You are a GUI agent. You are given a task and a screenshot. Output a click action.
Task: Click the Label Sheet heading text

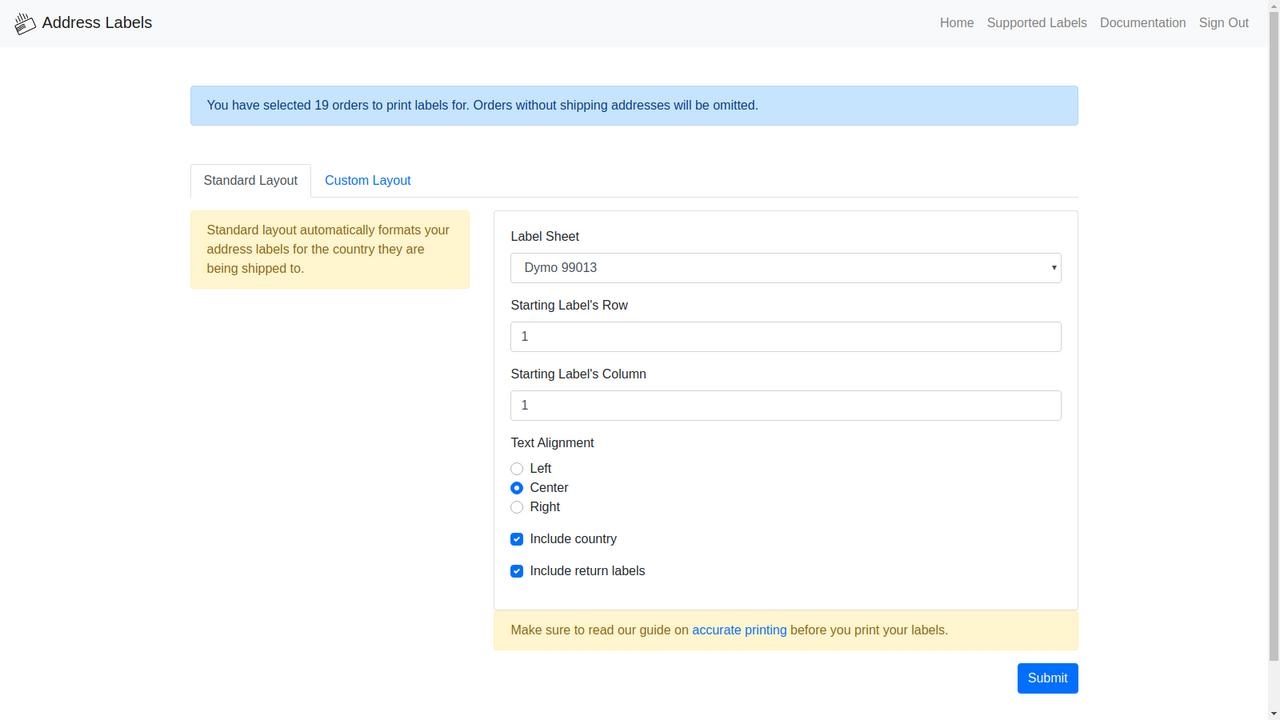[x=545, y=237]
